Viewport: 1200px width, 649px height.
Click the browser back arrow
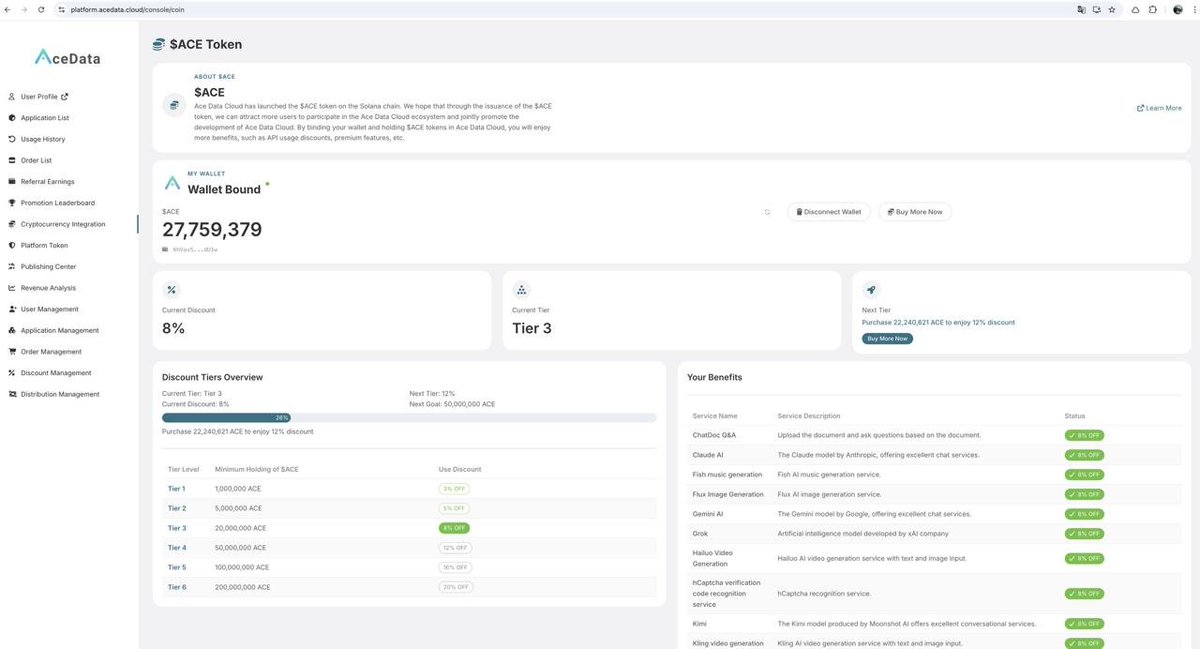coord(8,9)
